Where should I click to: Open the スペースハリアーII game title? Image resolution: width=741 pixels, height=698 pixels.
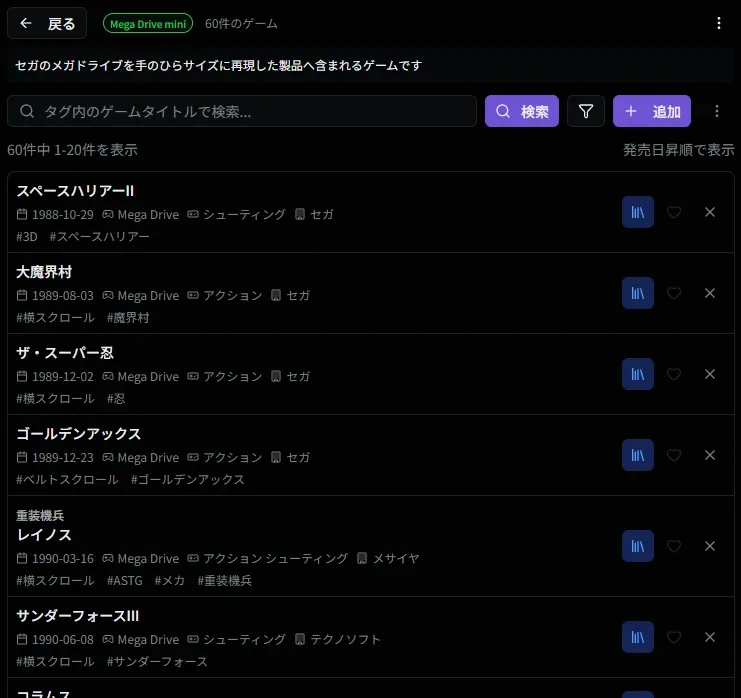(x=75, y=191)
